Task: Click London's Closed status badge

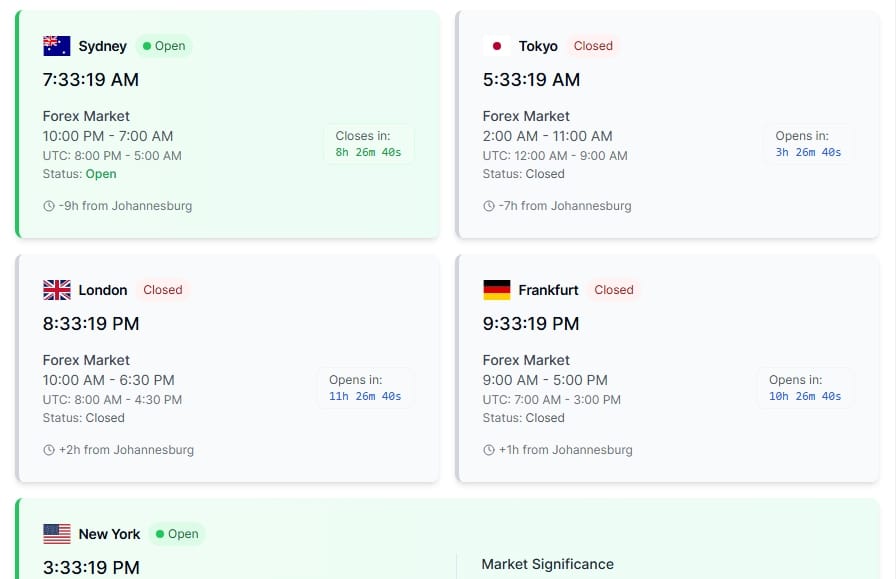Action: [x=162, y=290]
